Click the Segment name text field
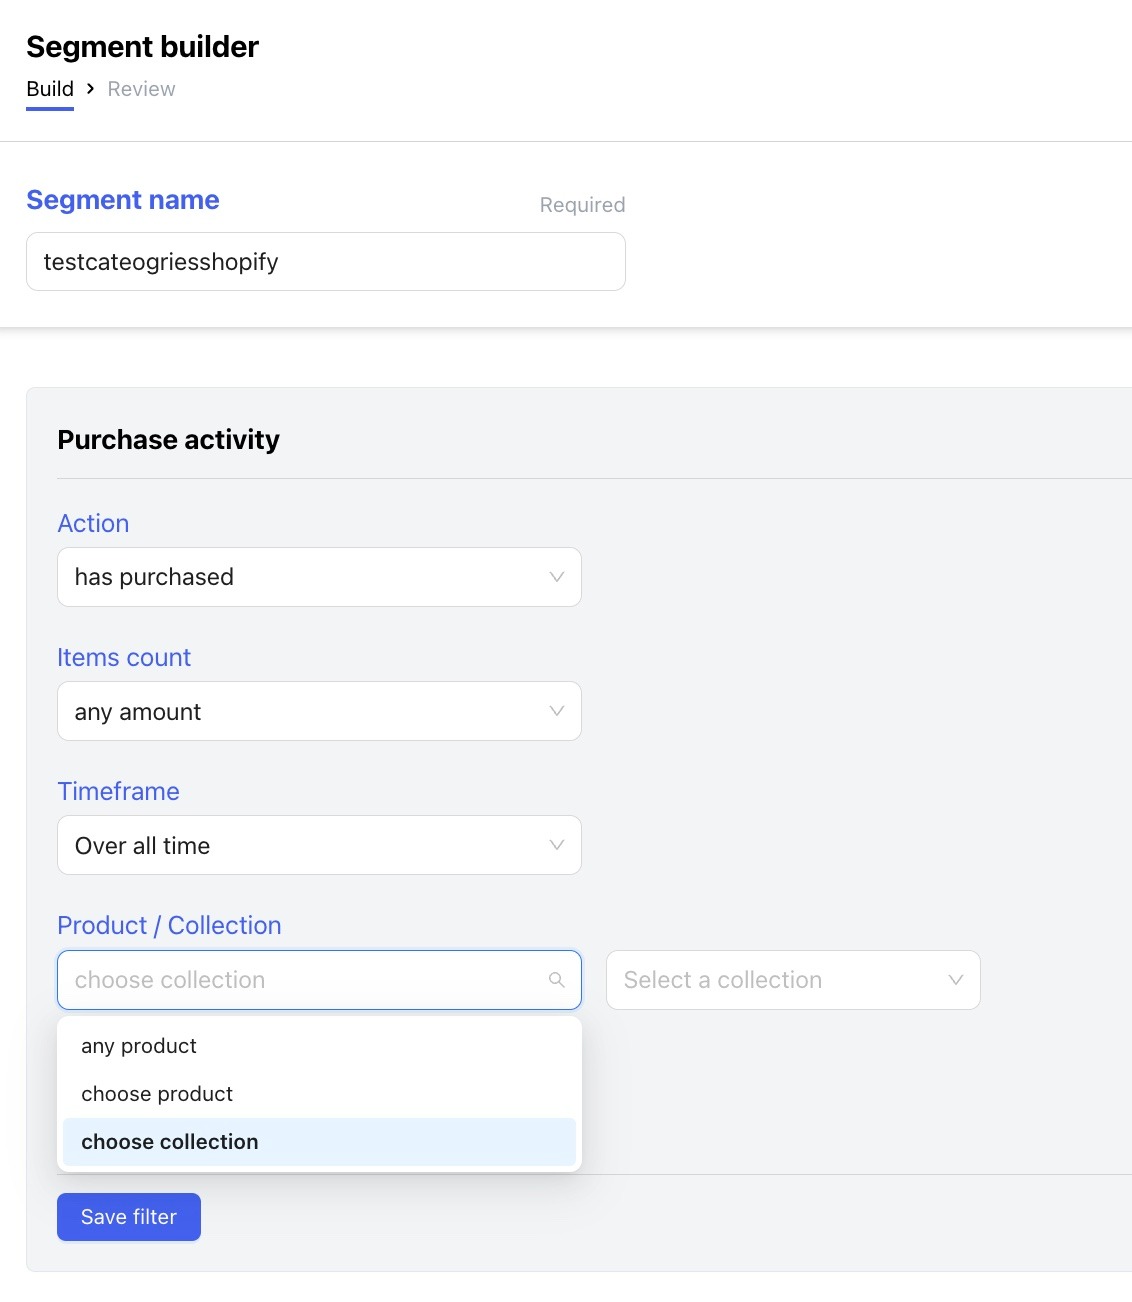This screenshot has width=1132, height=1302. (x=325, y=262)
